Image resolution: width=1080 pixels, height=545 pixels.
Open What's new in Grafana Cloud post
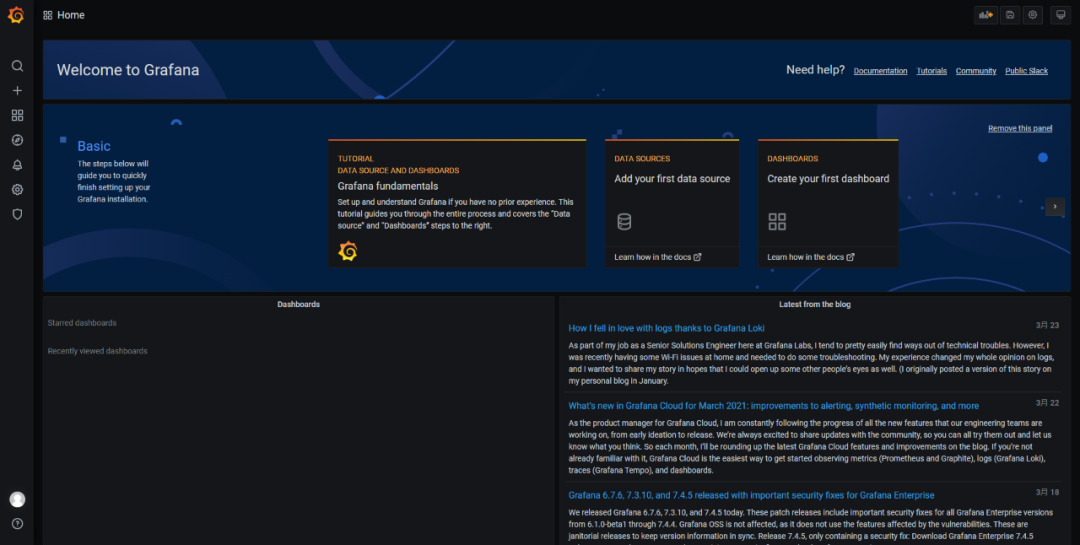tap(773, 406)
